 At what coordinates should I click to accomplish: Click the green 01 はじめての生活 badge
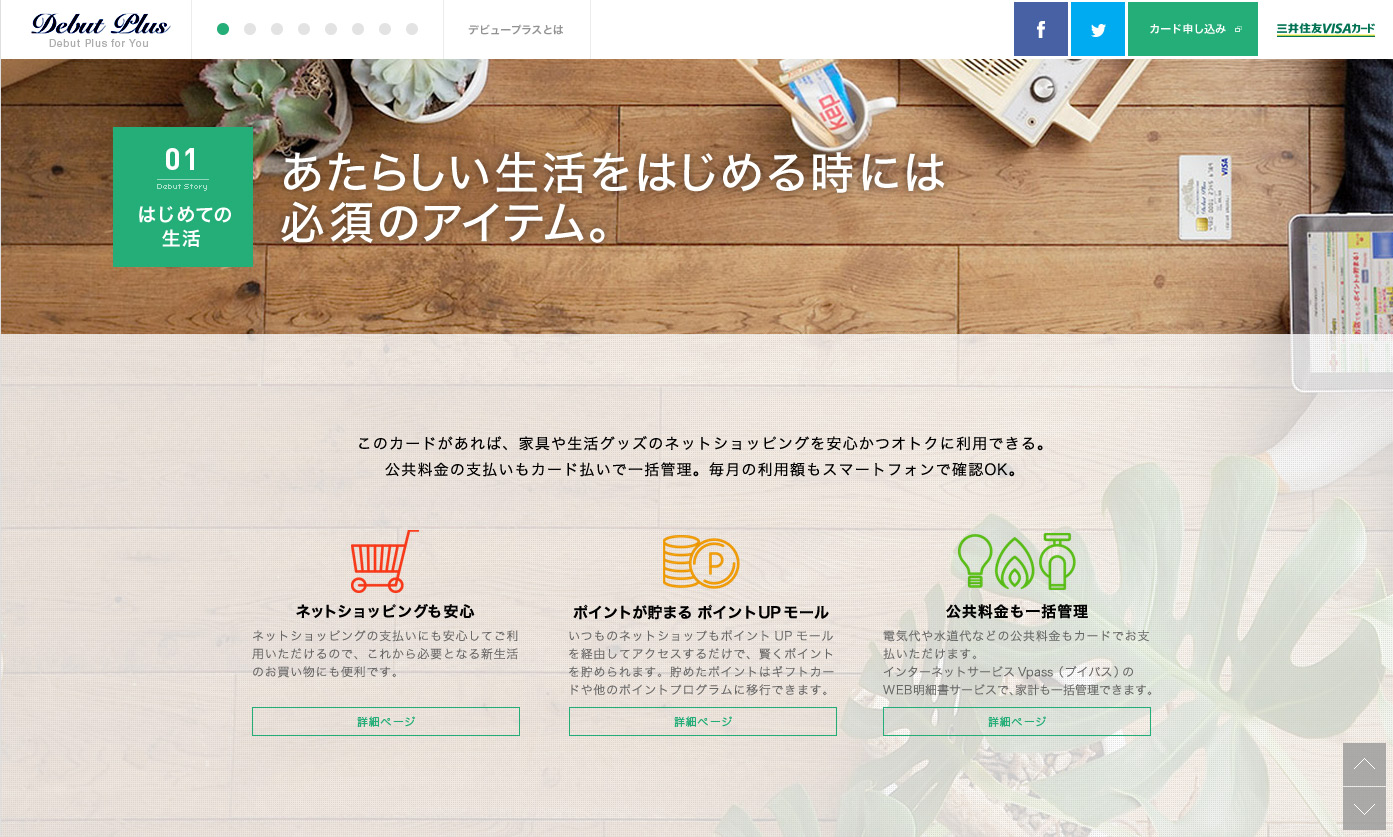183,197
